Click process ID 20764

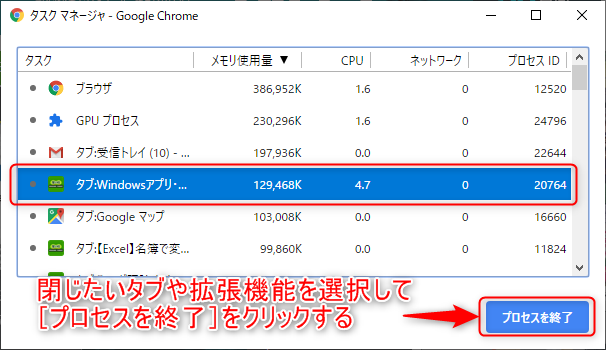(x=550, y=185)
